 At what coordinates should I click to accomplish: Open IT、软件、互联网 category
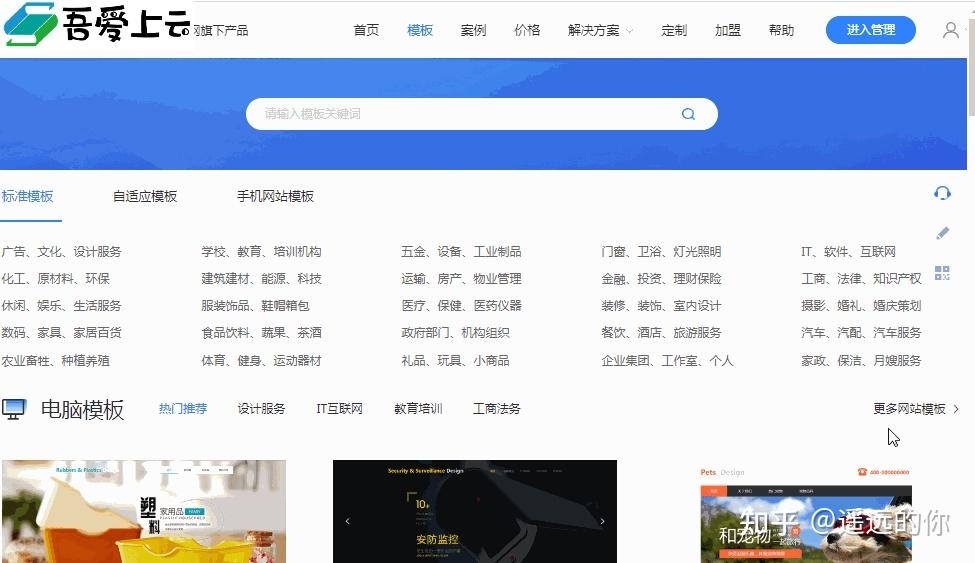(x=848, y=252)
